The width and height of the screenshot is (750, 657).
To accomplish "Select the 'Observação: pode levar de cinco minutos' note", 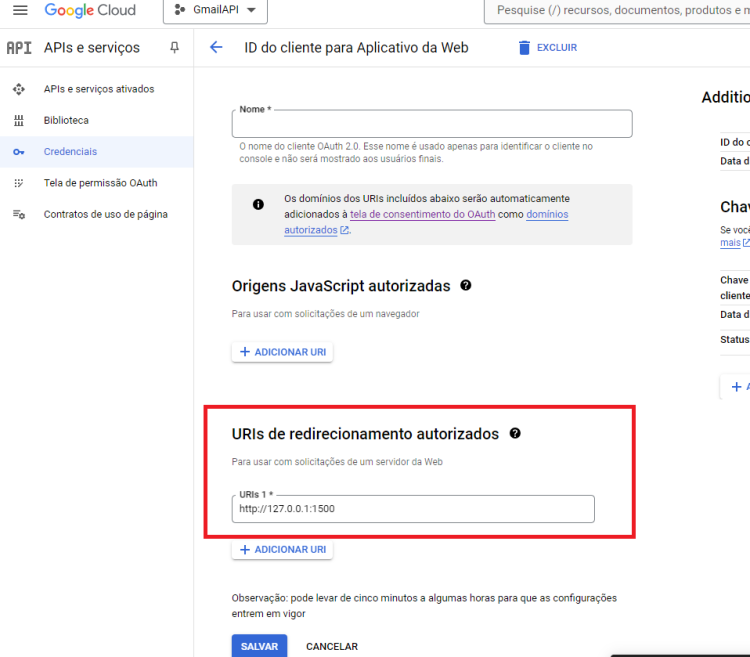I will point(424,606).
